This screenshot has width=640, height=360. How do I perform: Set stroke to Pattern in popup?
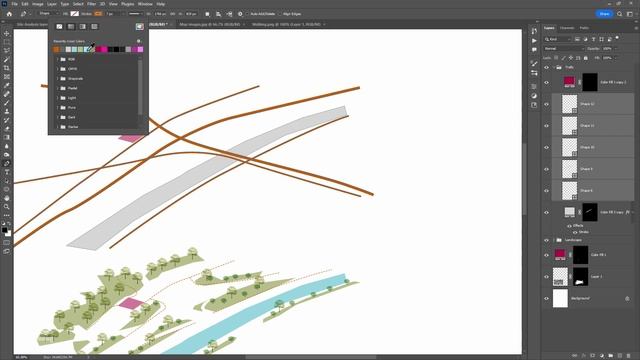tap(94, 27)
